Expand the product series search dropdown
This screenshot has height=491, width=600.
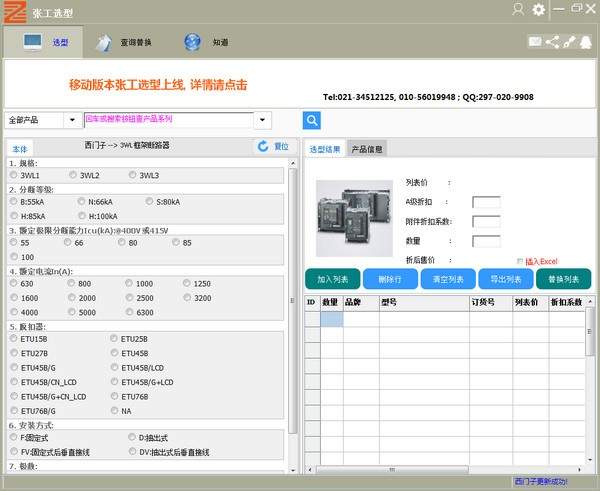click(x=262, y=120)
